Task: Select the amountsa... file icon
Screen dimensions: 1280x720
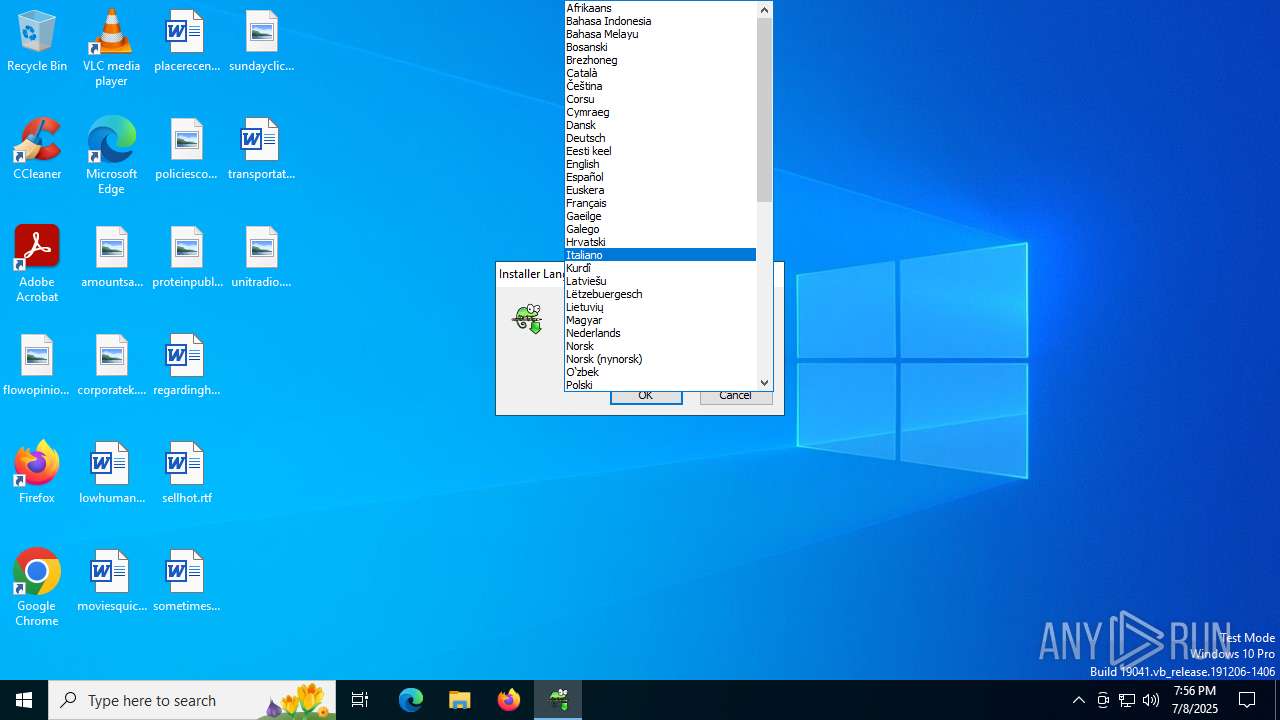Action: pos(111,258)
